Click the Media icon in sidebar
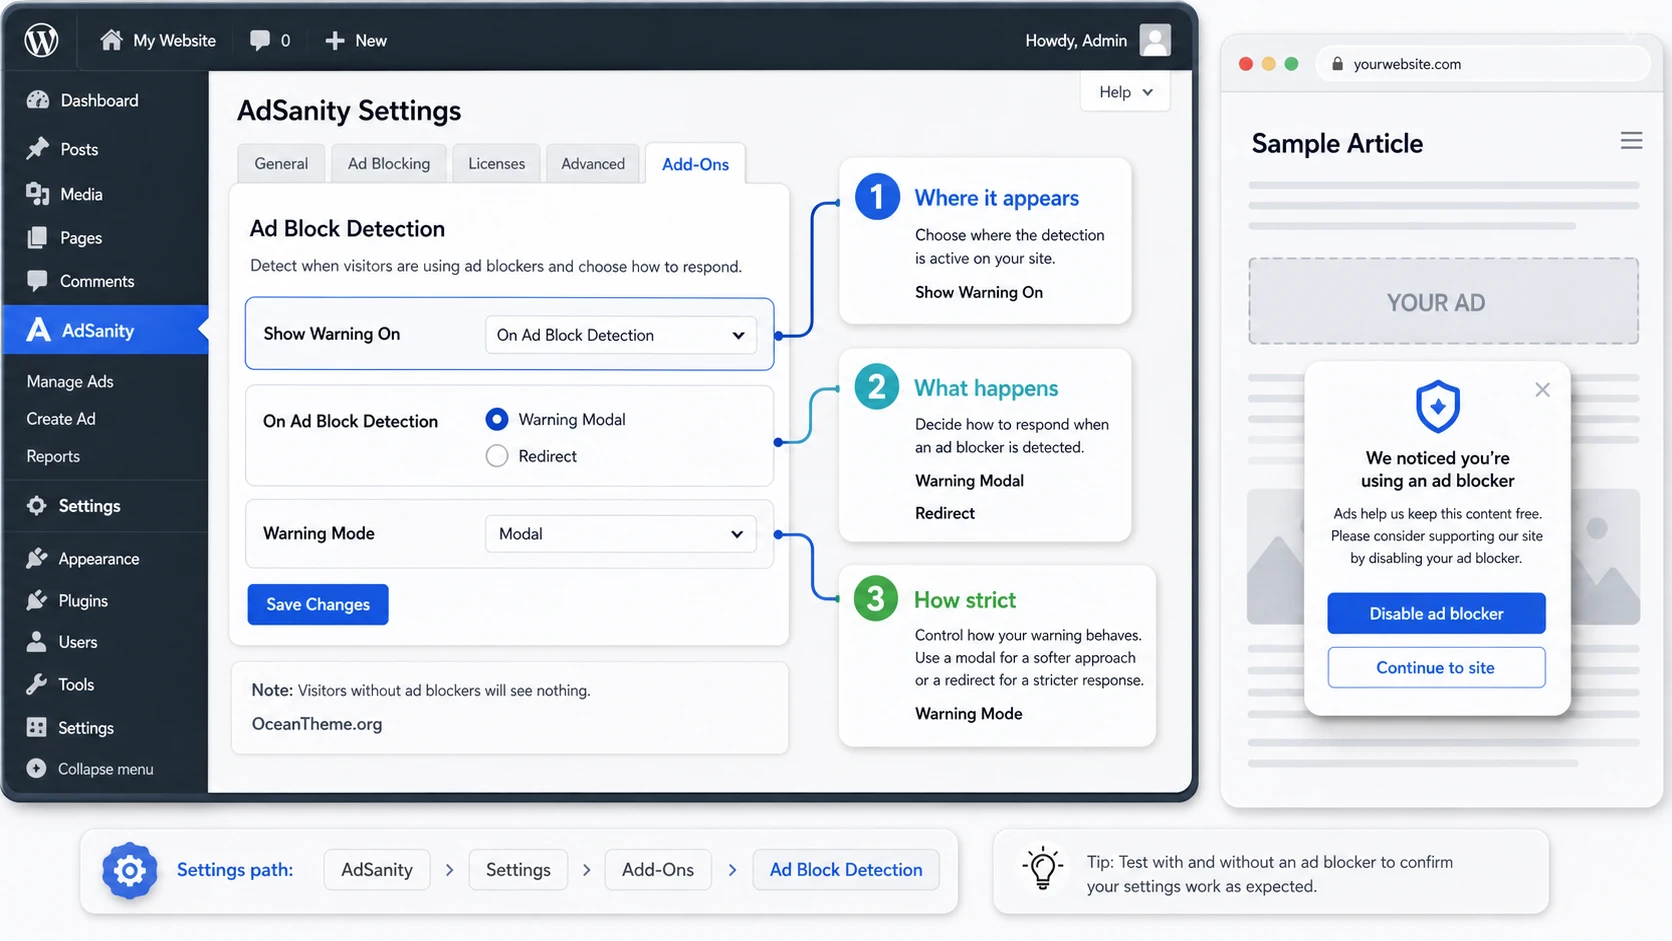Image resolution: width=1672 pixels, height=941 pixels. click(x=38, y=194)
